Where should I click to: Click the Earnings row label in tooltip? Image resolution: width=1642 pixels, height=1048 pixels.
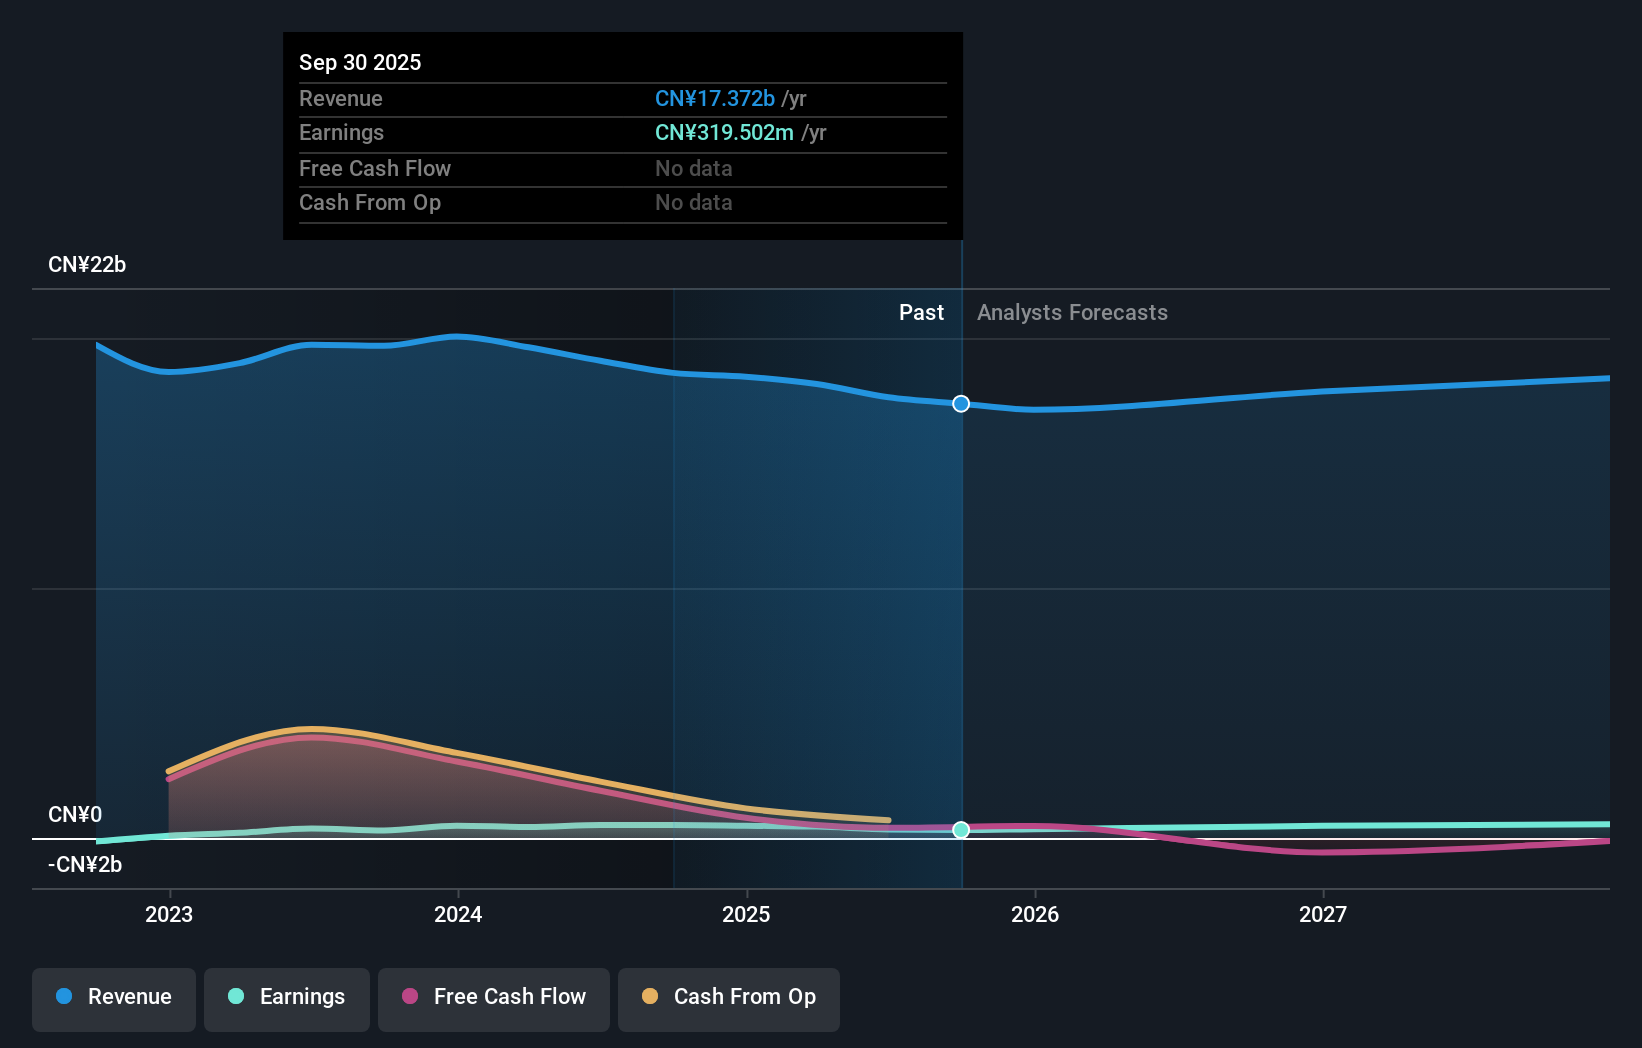[x=342, y=133]
